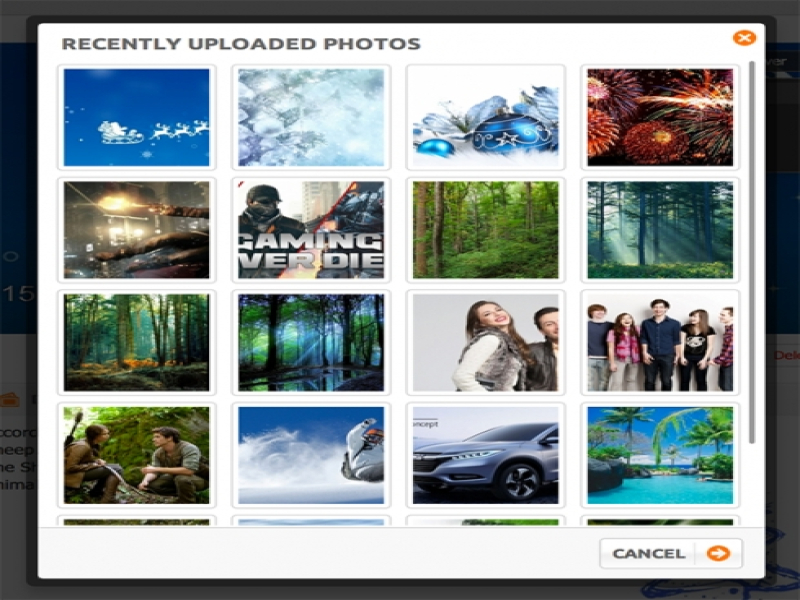800x600 pixels.
Task: Select the Santa sleigh silhouette photo
Action: (x=137, y=117)
